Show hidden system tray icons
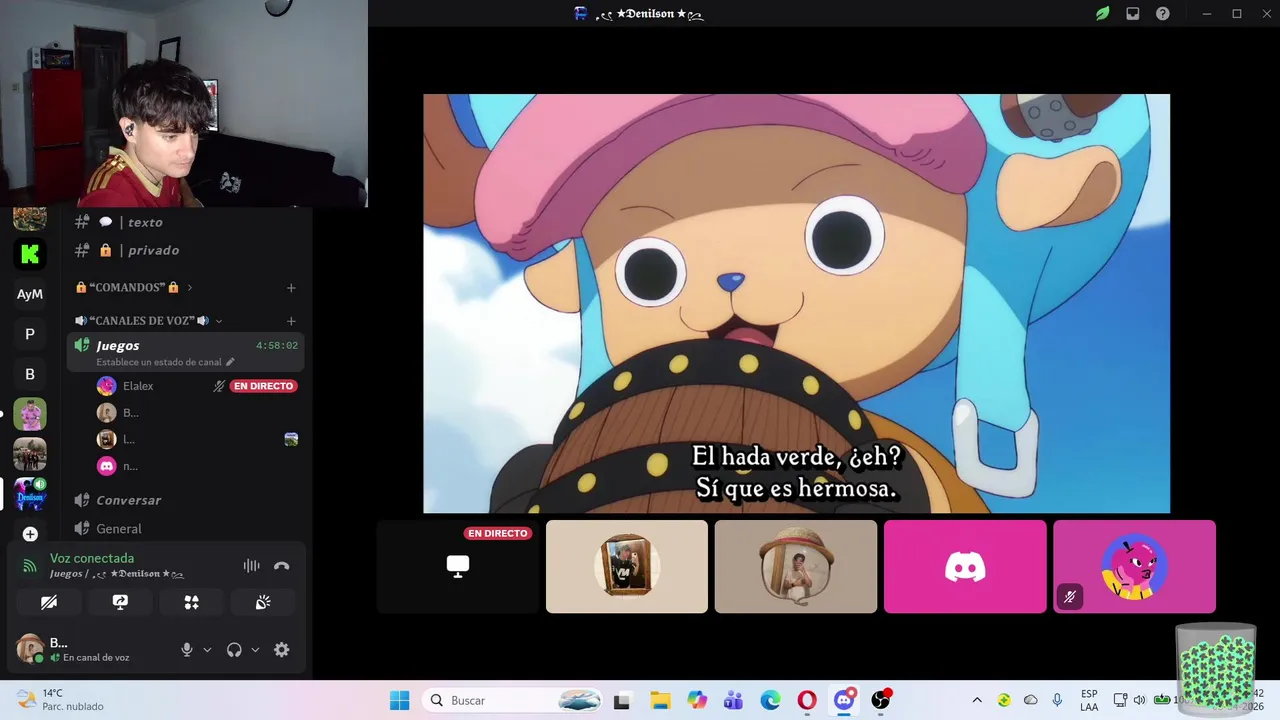 click(x=977, y=700)
